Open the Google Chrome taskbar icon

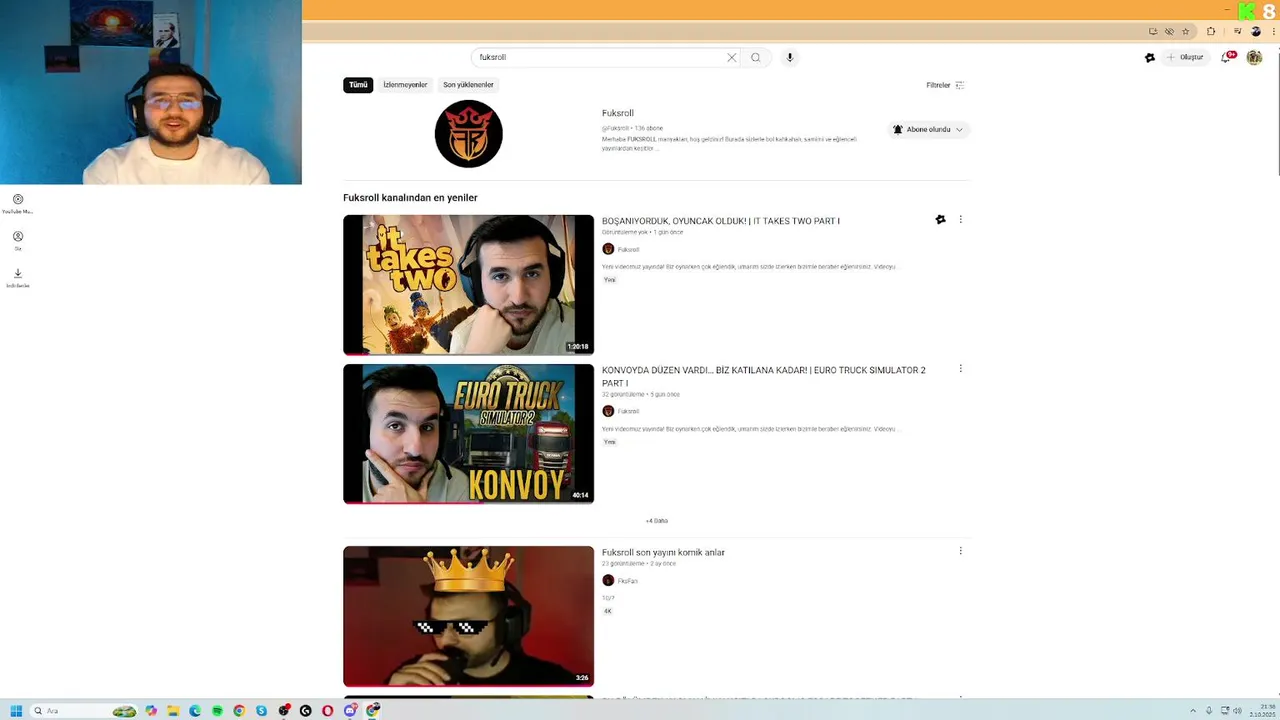(239, 711)
